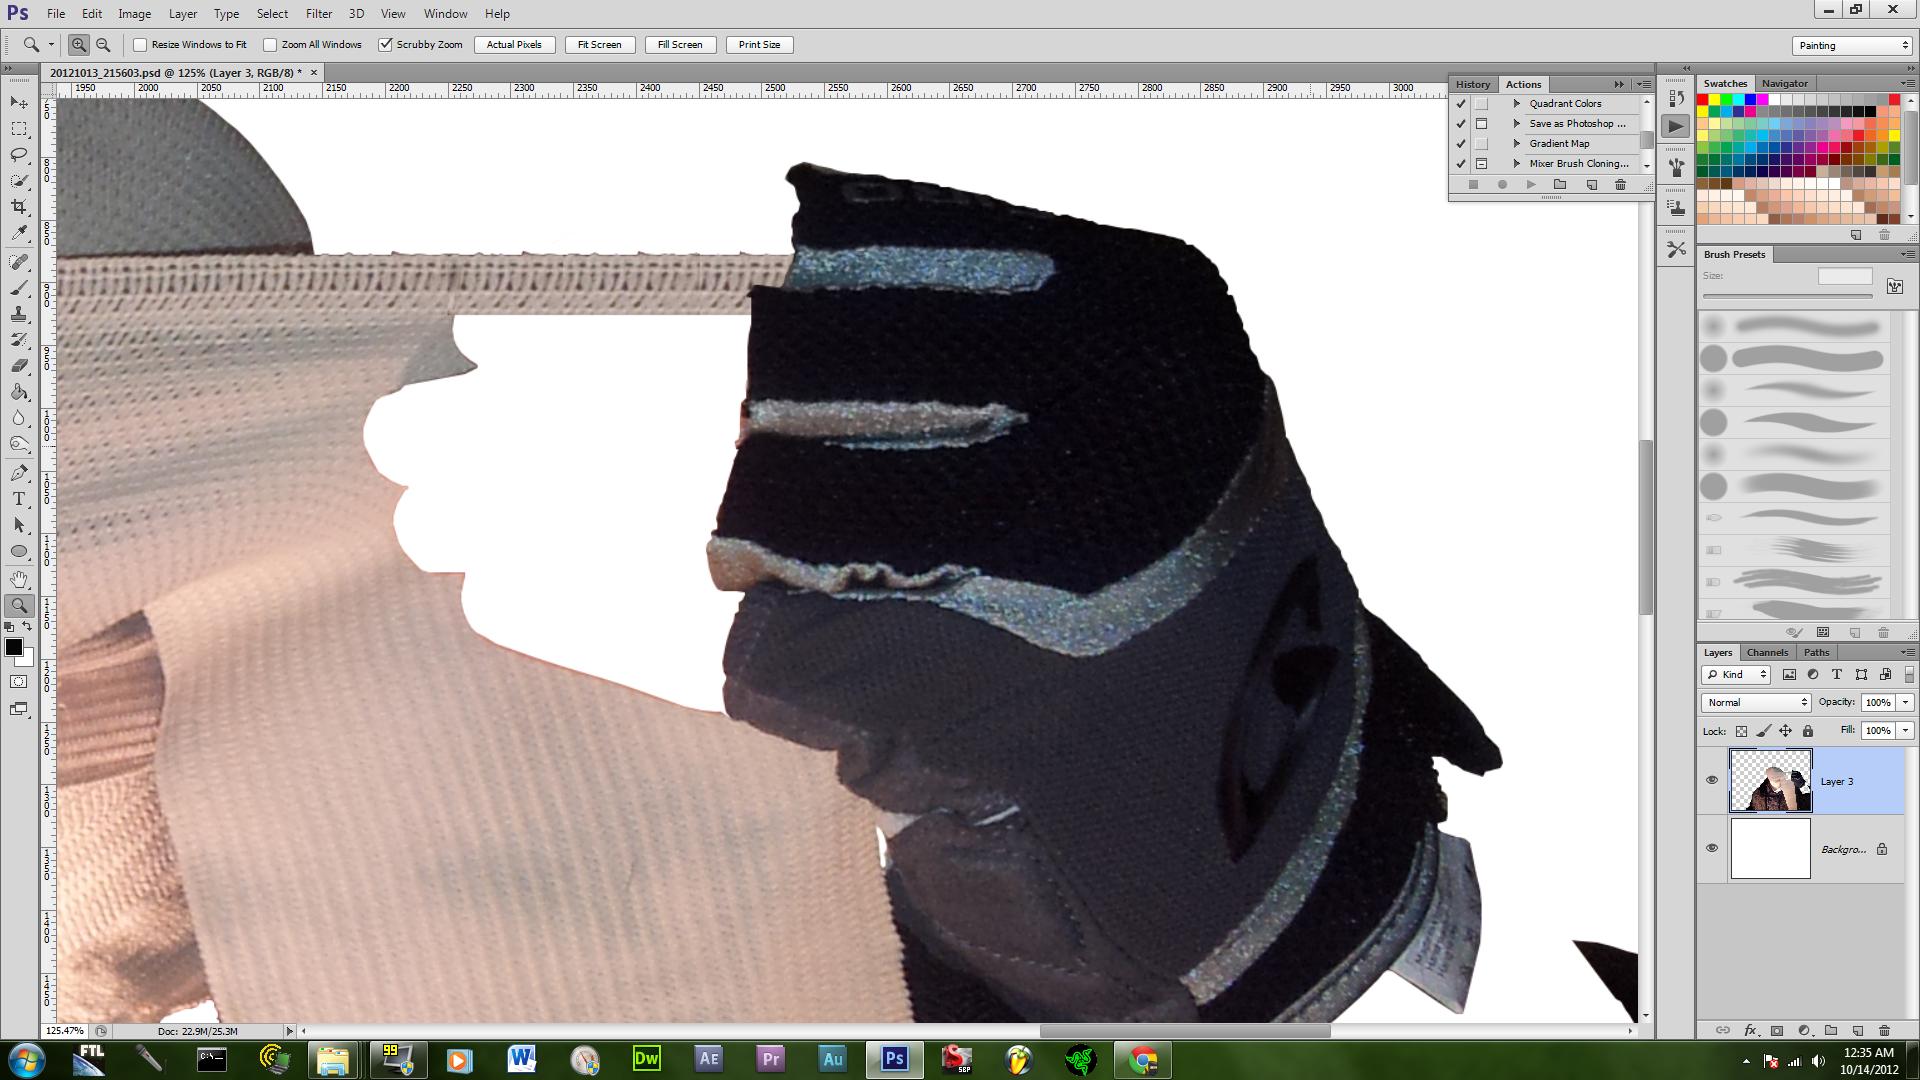Expand the Gradient Map action
The image size is (1920, 1080).
1517,143
